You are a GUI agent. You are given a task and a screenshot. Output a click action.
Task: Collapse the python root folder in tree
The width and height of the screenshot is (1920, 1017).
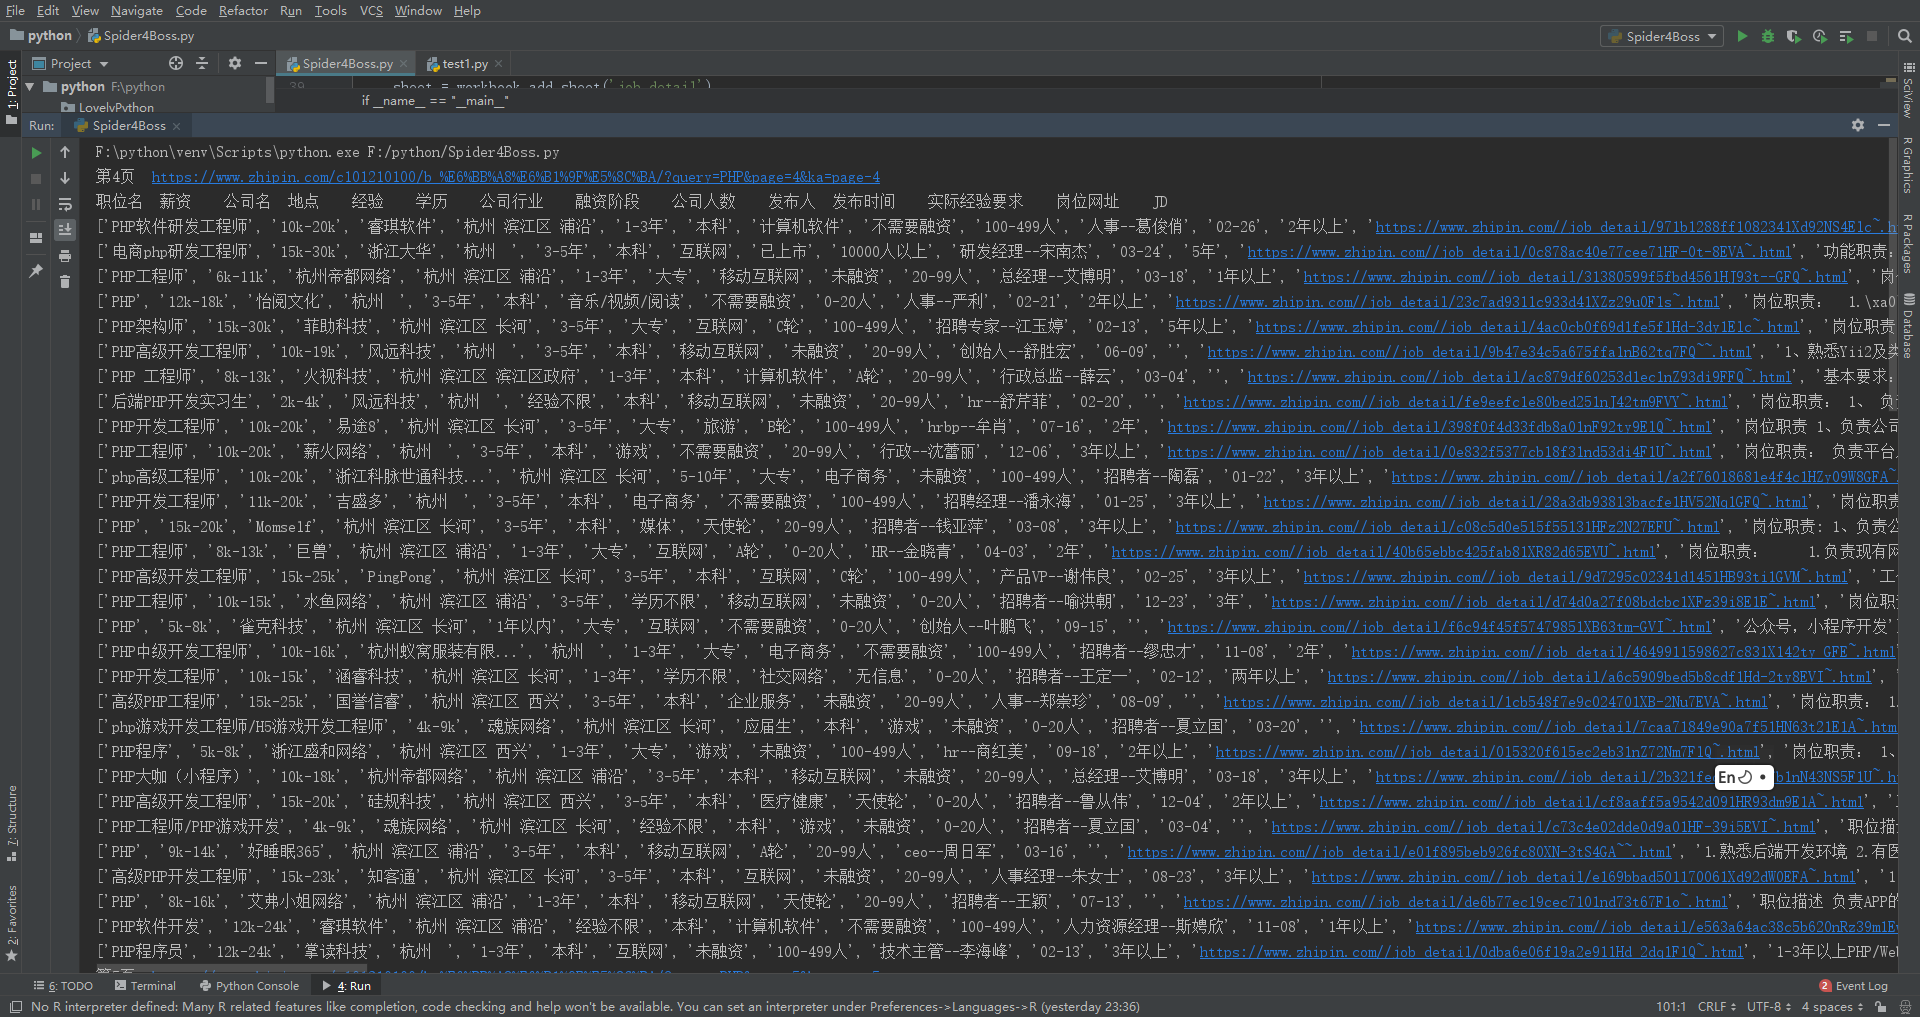click(30, 87)
